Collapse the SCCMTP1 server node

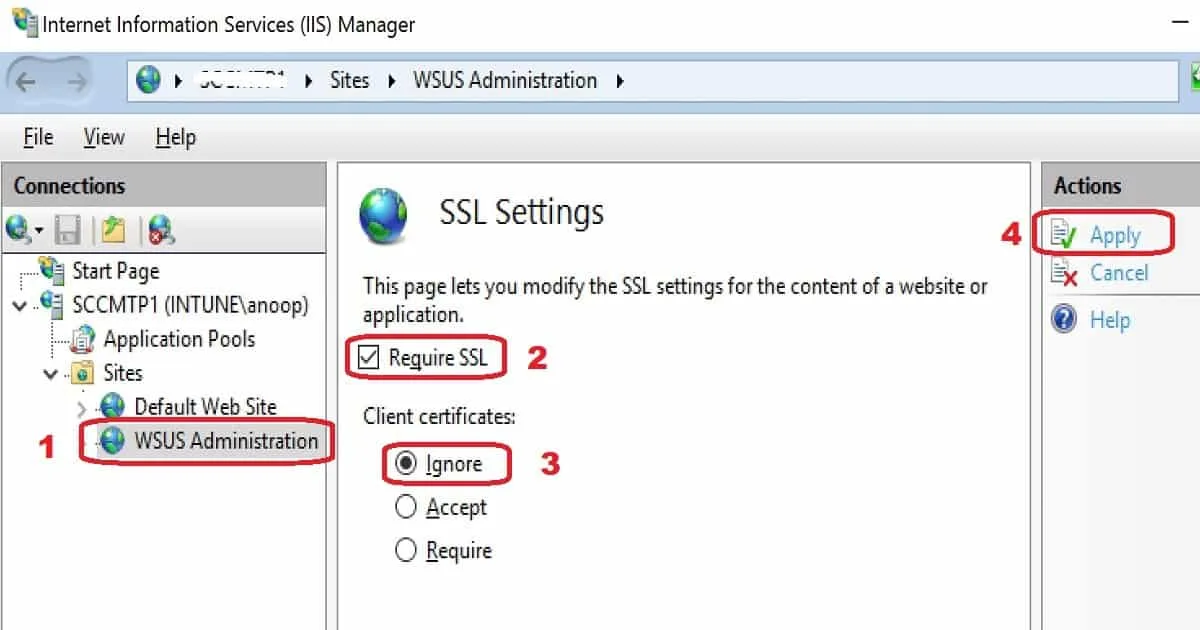tap(20, 305)
